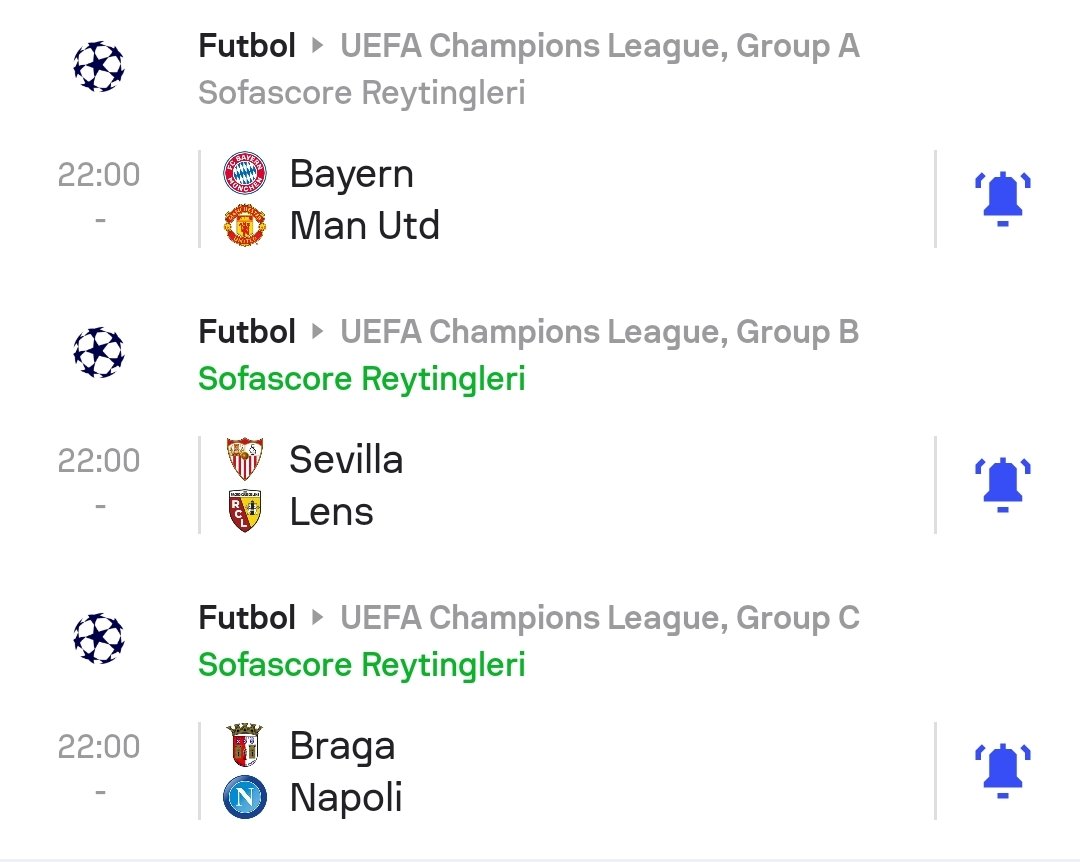Click the Champions League logo for Group C
1080x862 pixels.
click(x=99, y=639)
